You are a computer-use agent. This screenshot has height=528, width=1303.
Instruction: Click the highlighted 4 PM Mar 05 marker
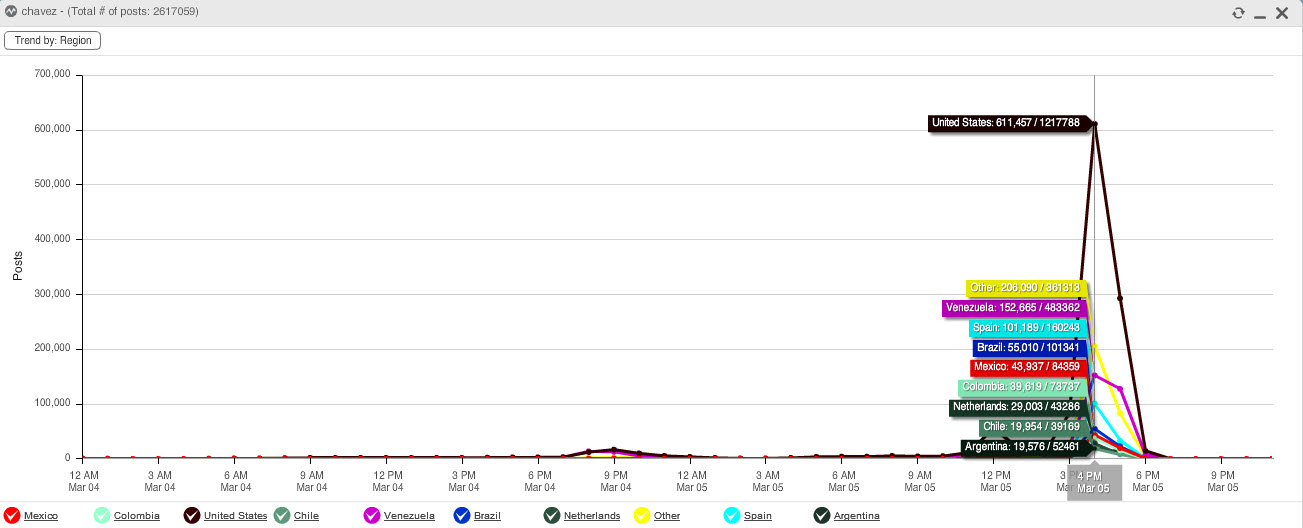pyautogui.click(x=1094, y=481)
